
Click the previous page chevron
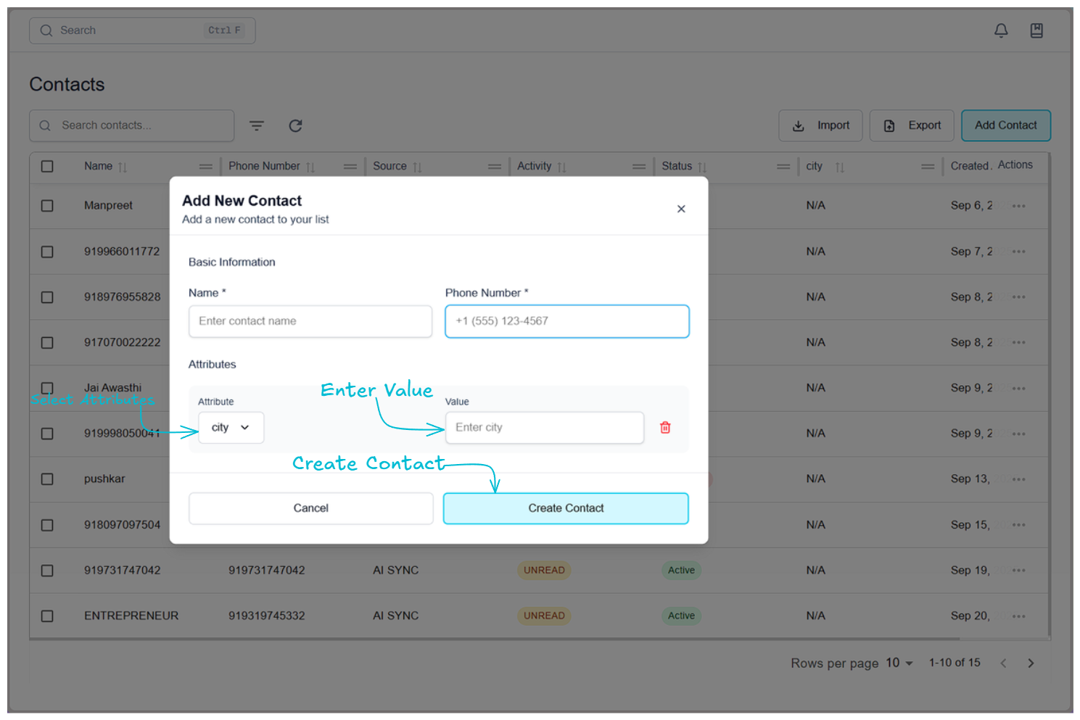[1003, 662]
